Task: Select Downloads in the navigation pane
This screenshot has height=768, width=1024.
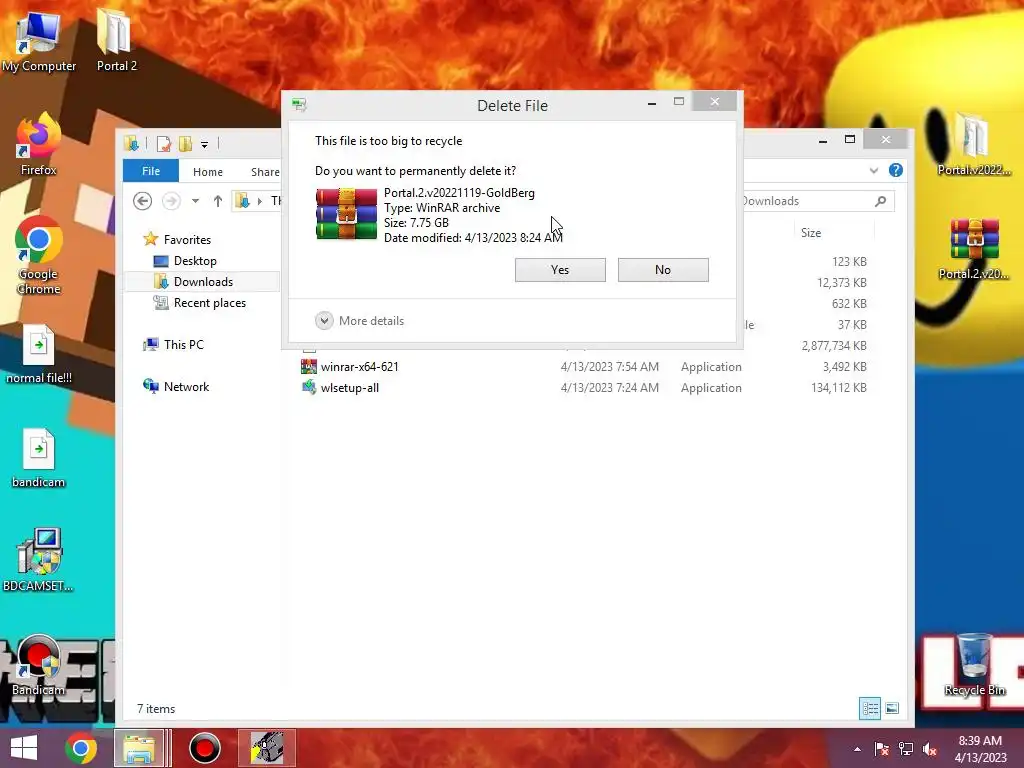Action: [202, 281]
